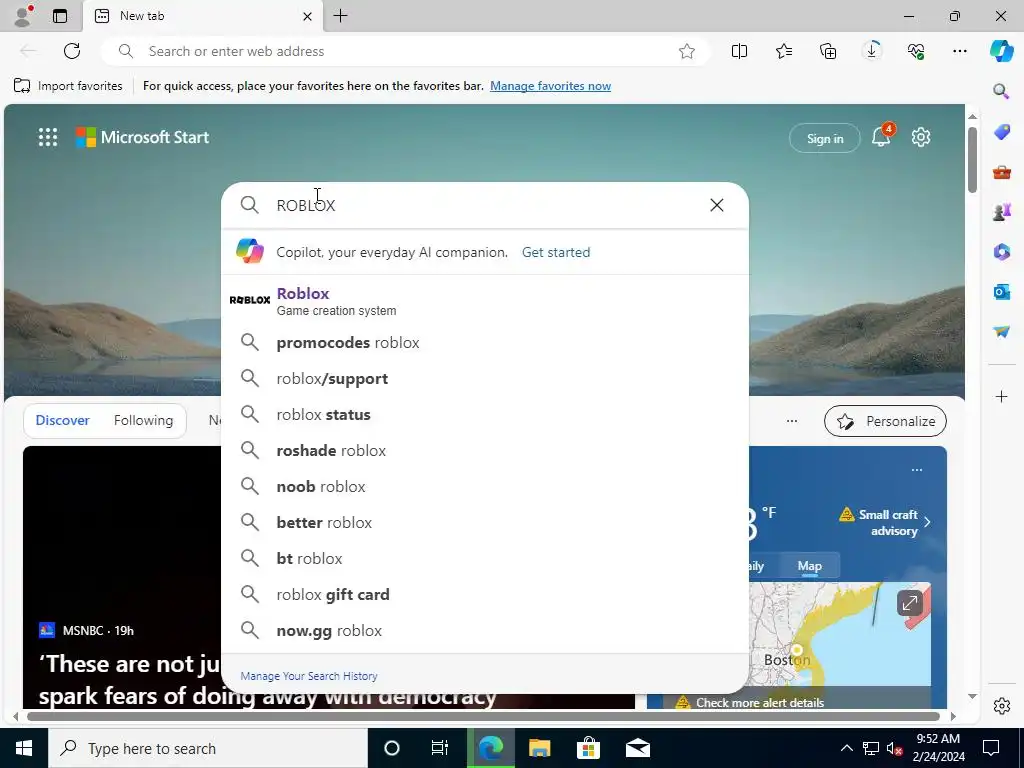Open split screen view
This screenshot has height=768, width=1024.
pos(739,51)
